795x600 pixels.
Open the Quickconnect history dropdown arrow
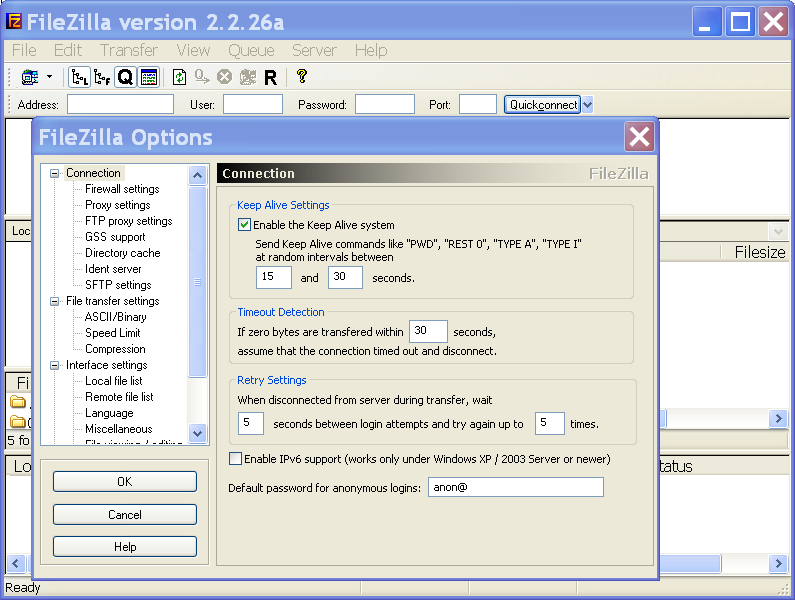(587, 105)
